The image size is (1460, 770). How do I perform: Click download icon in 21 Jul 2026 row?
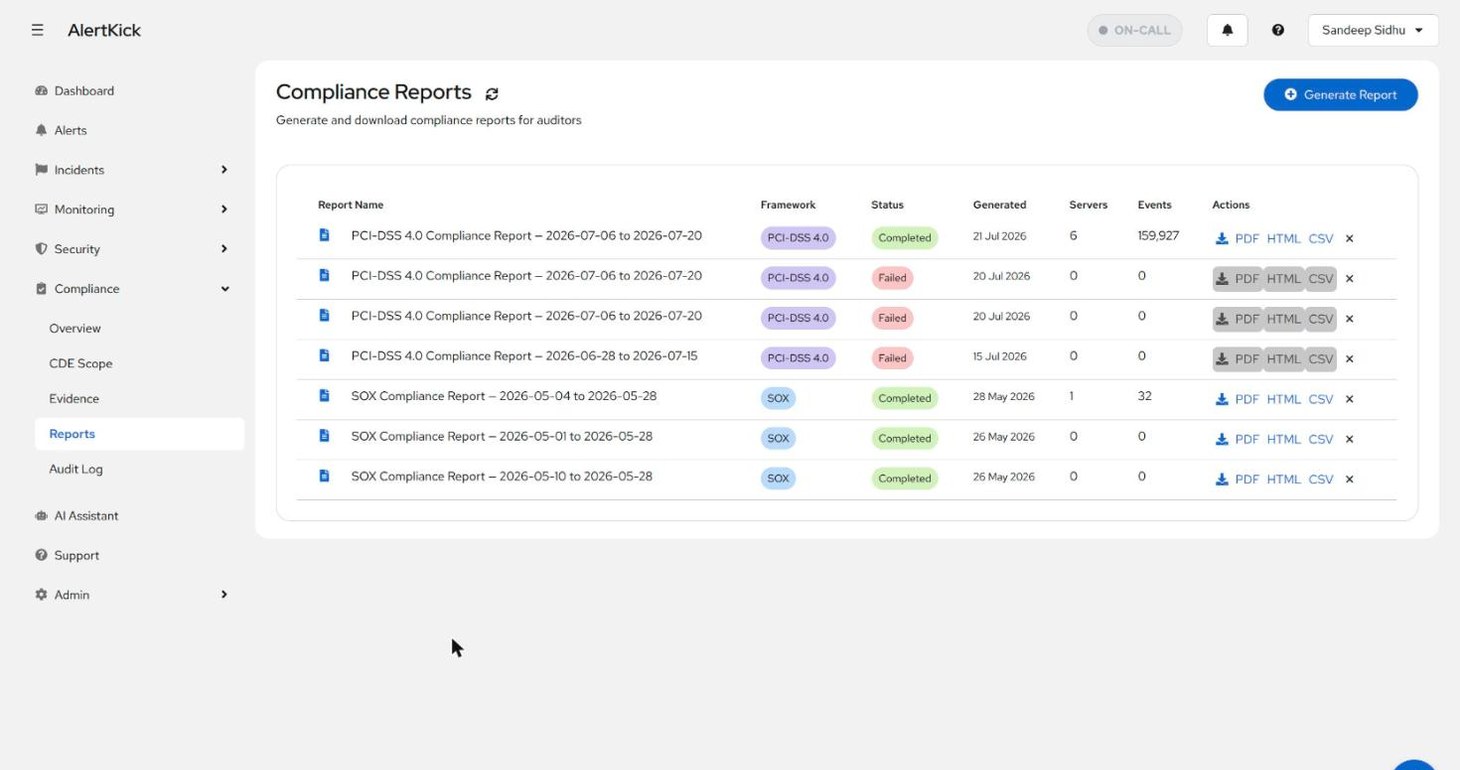[x=1221, y=239]
